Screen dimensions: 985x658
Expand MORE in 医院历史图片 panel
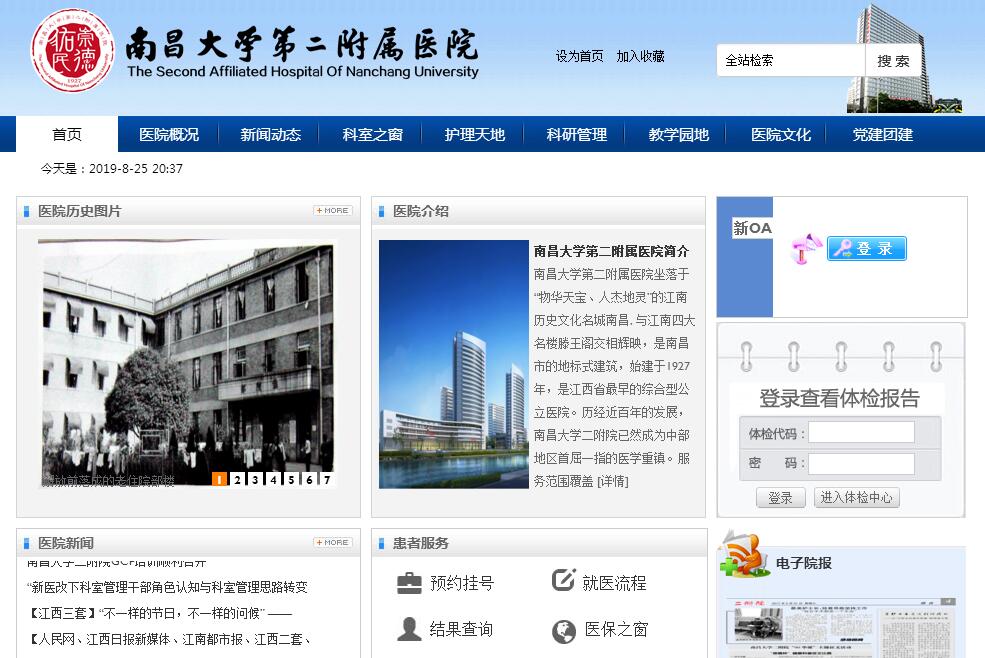pos(332,211)
